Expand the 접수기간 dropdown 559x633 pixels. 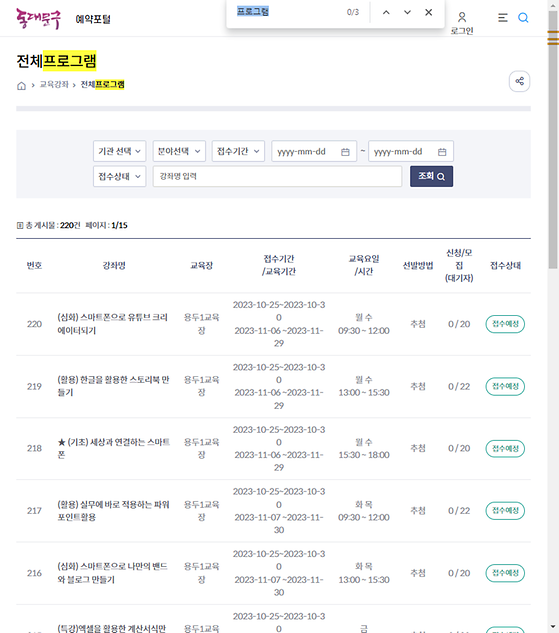[238, 151]
